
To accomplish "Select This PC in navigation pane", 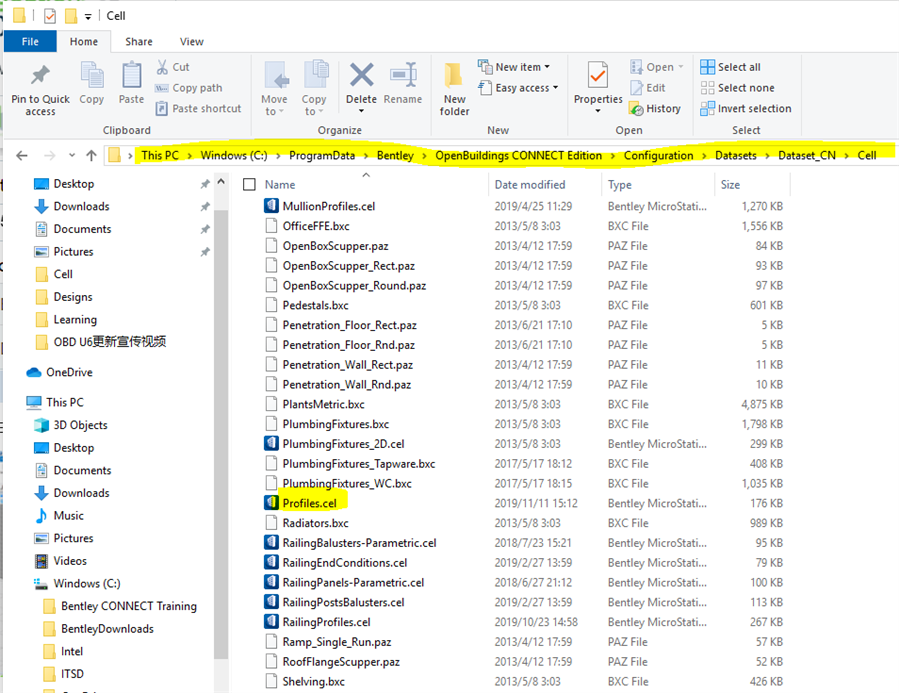I will tap(64, 402).
